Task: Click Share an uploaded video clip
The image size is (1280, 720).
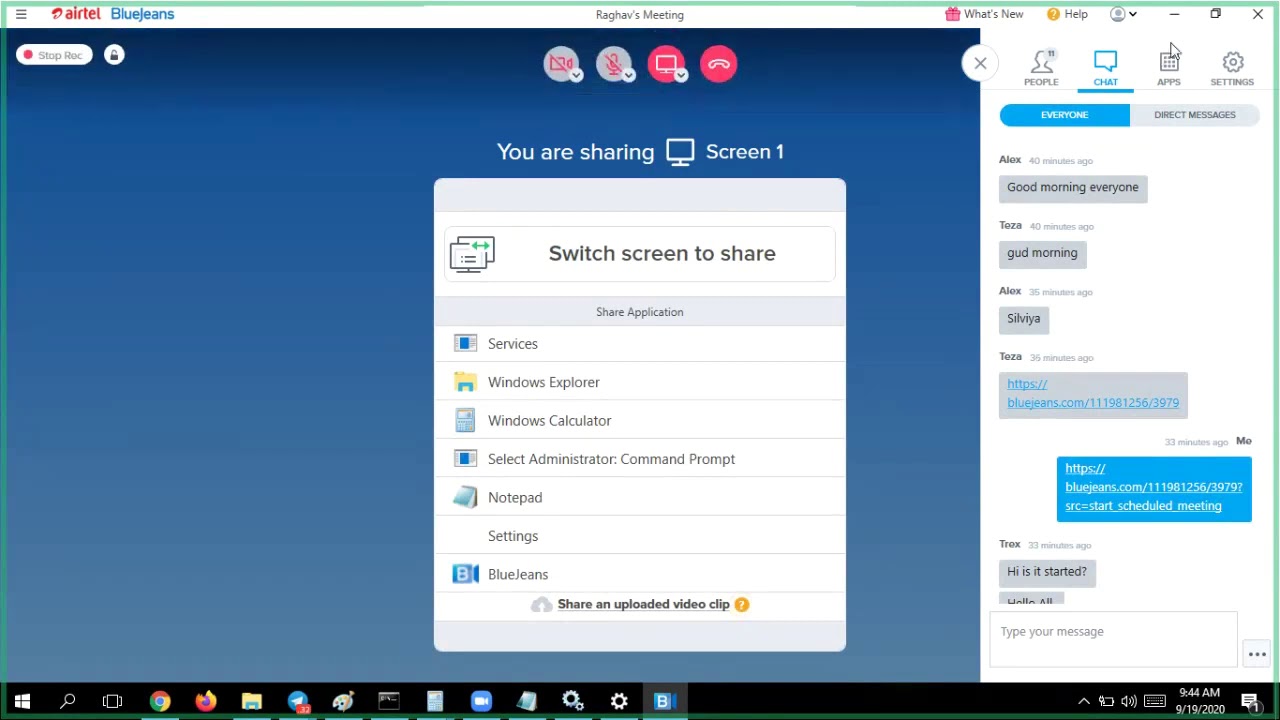Action: tap(643, 604)
